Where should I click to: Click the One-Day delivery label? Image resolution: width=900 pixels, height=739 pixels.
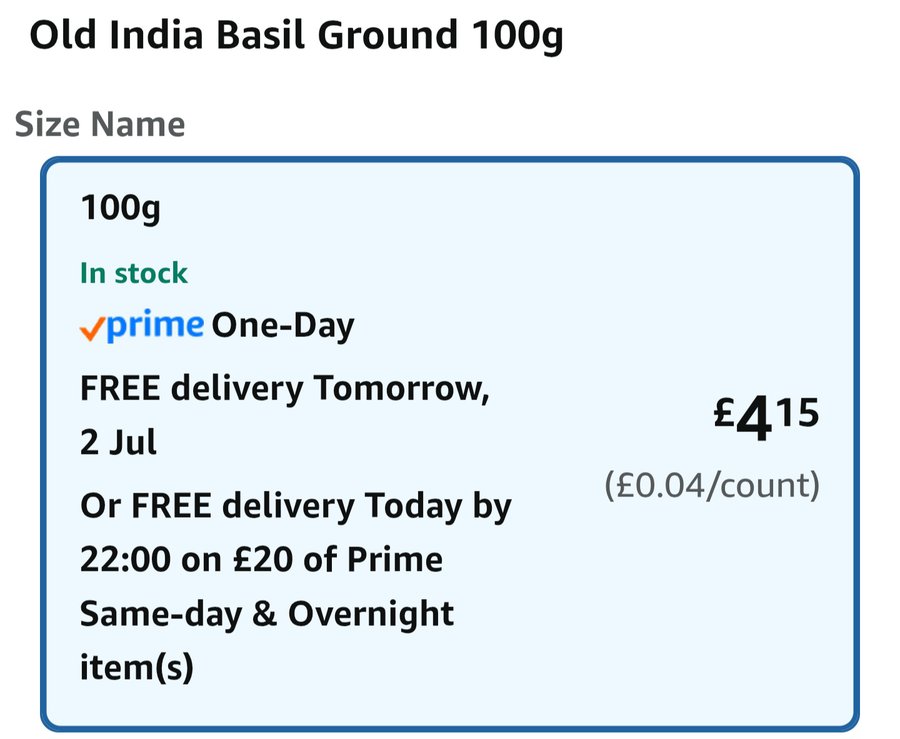(x=283, y=326)
